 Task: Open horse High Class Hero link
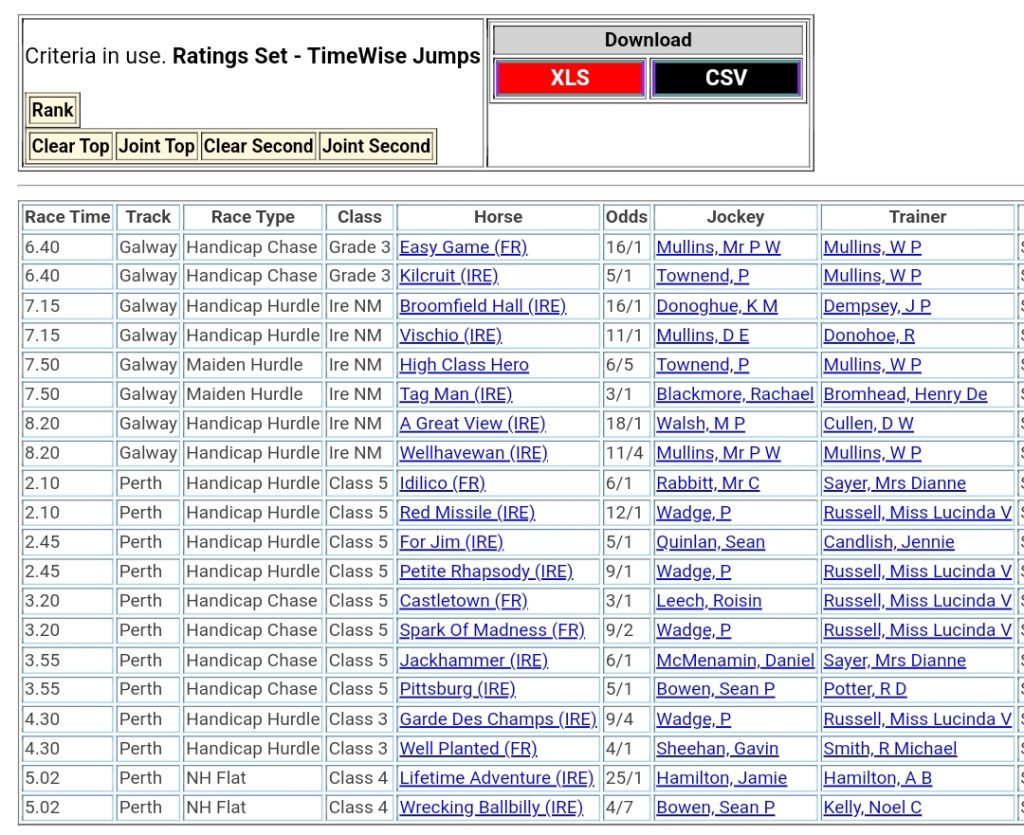[464, 365]
